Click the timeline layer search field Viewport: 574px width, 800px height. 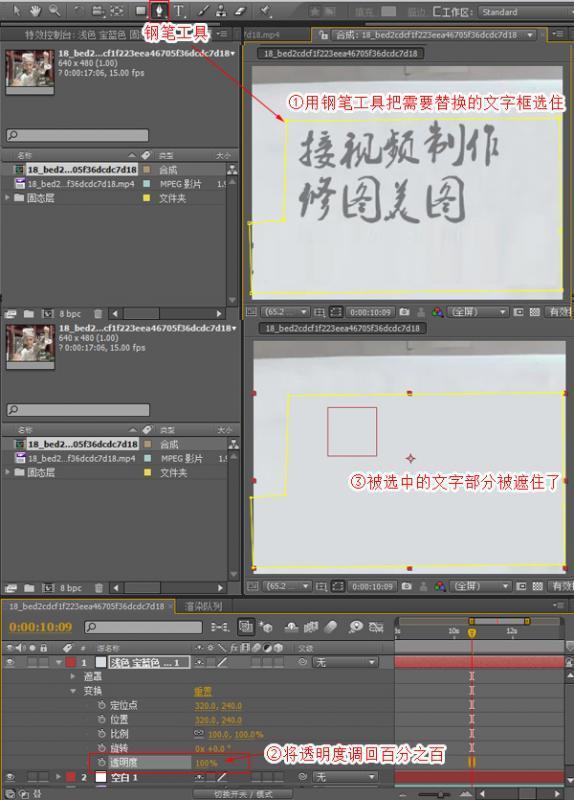tap(143, 627)
